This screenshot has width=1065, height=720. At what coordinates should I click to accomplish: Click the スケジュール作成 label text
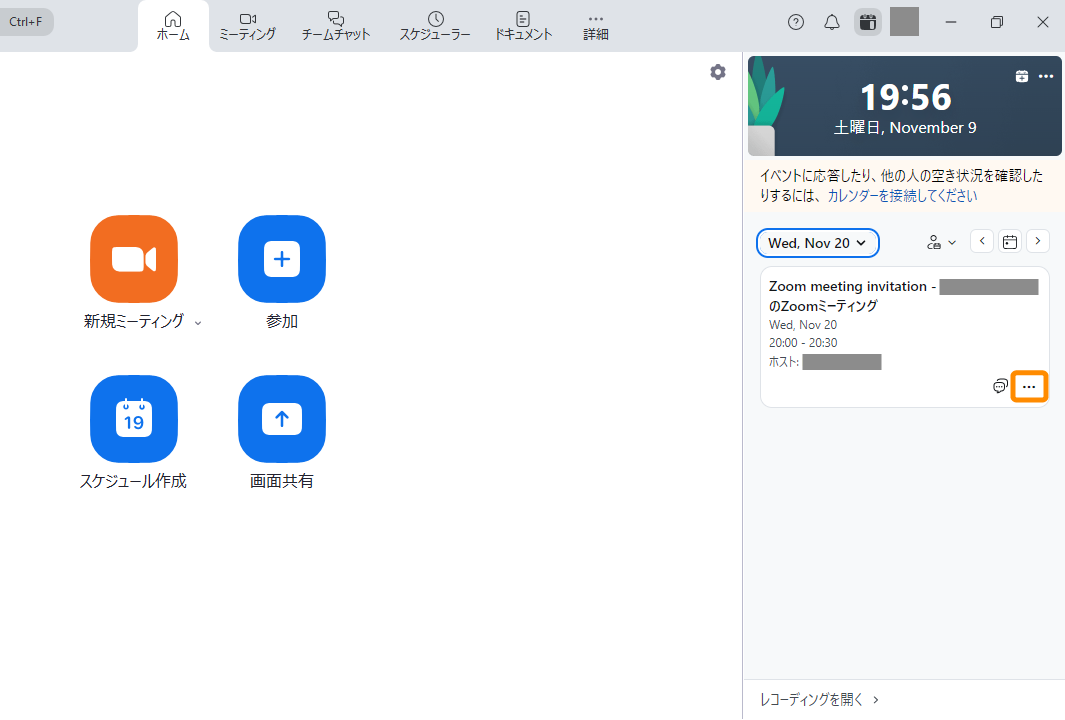[133, 482]
